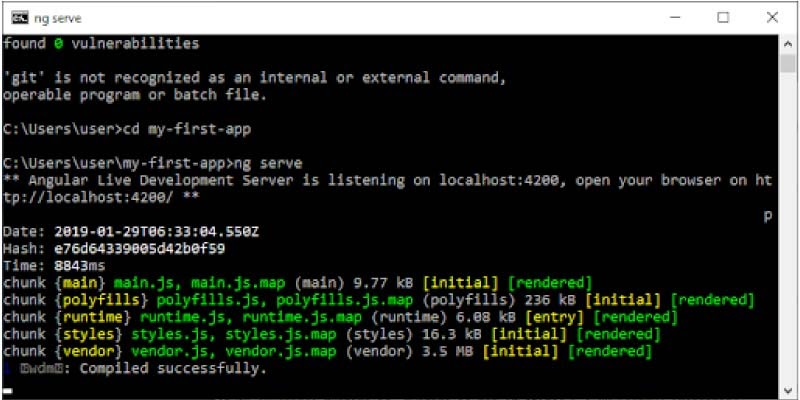Click the 'cd my-first-app' command line

coord(127,130)
